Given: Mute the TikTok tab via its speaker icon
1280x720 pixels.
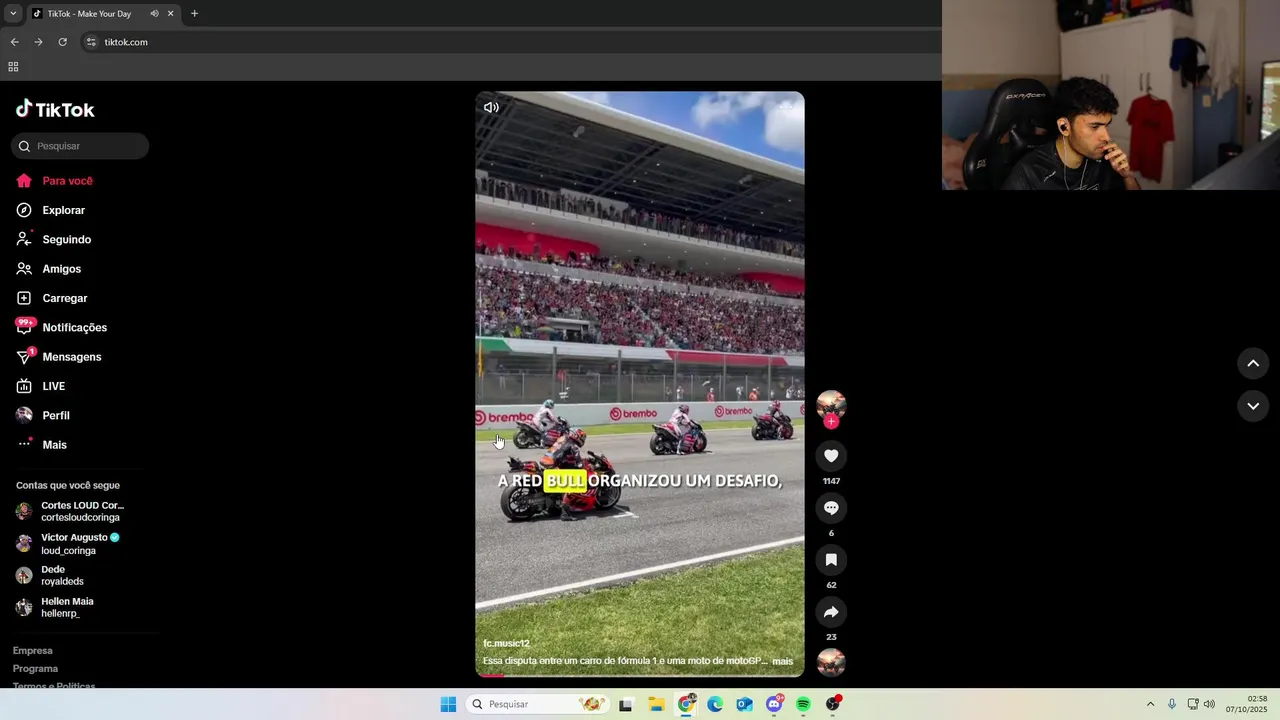Looking at the screenshot, I should pyautogui.click(x=154, y=14).
